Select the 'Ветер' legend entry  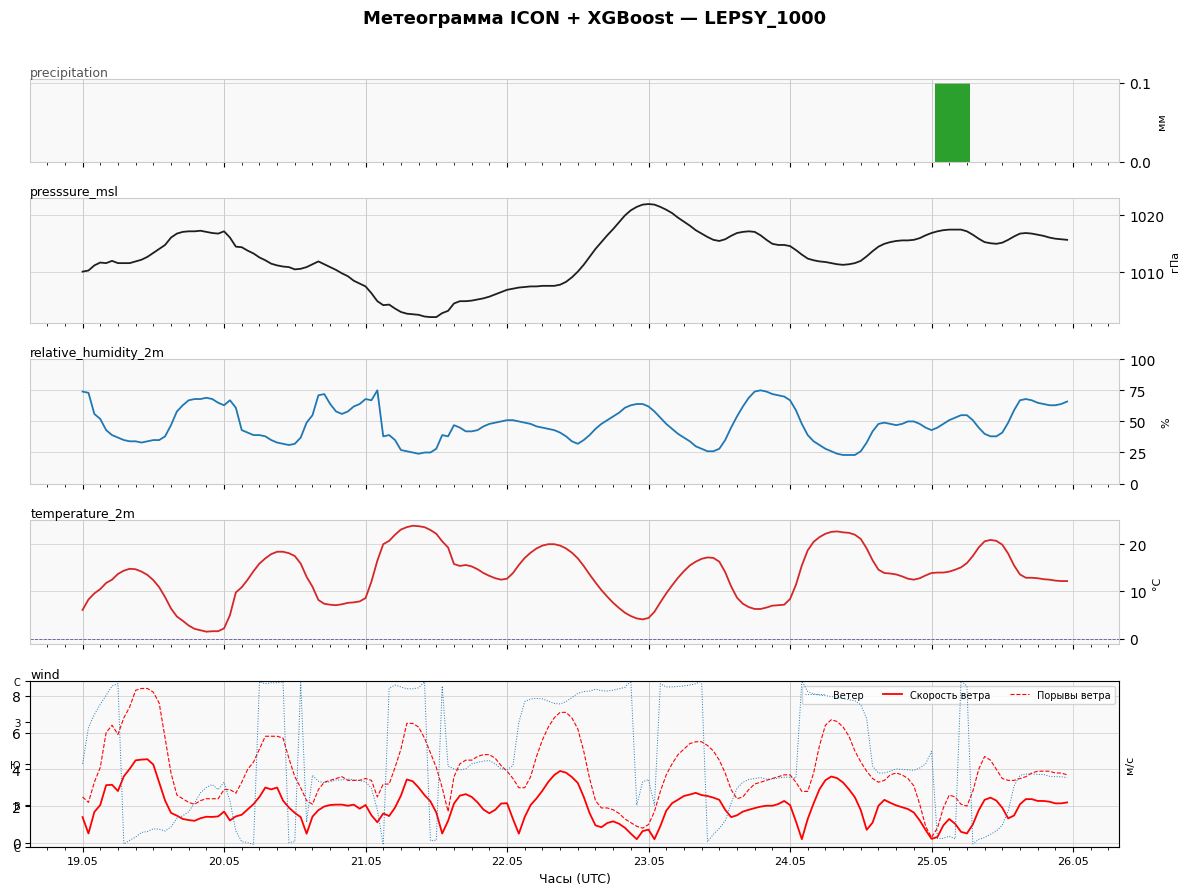click(x=834, y=696)
